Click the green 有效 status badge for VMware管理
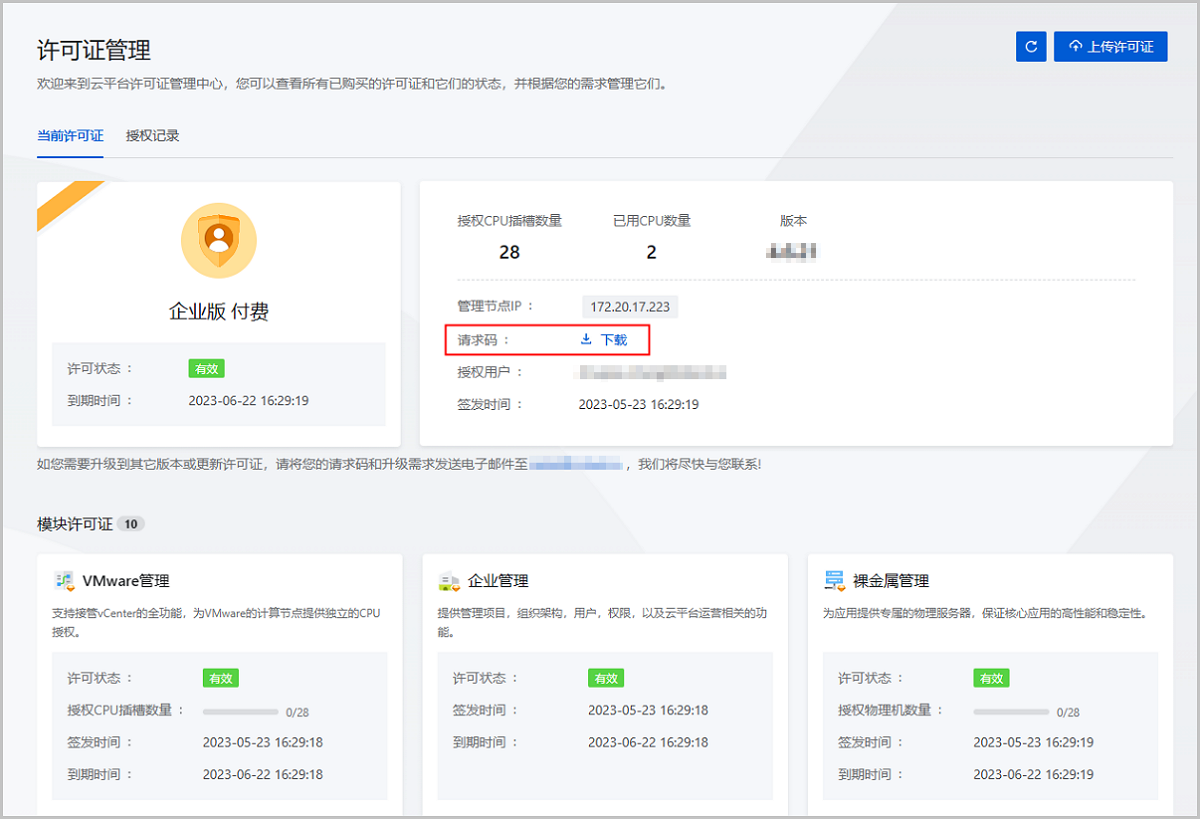 click(220, 678)
